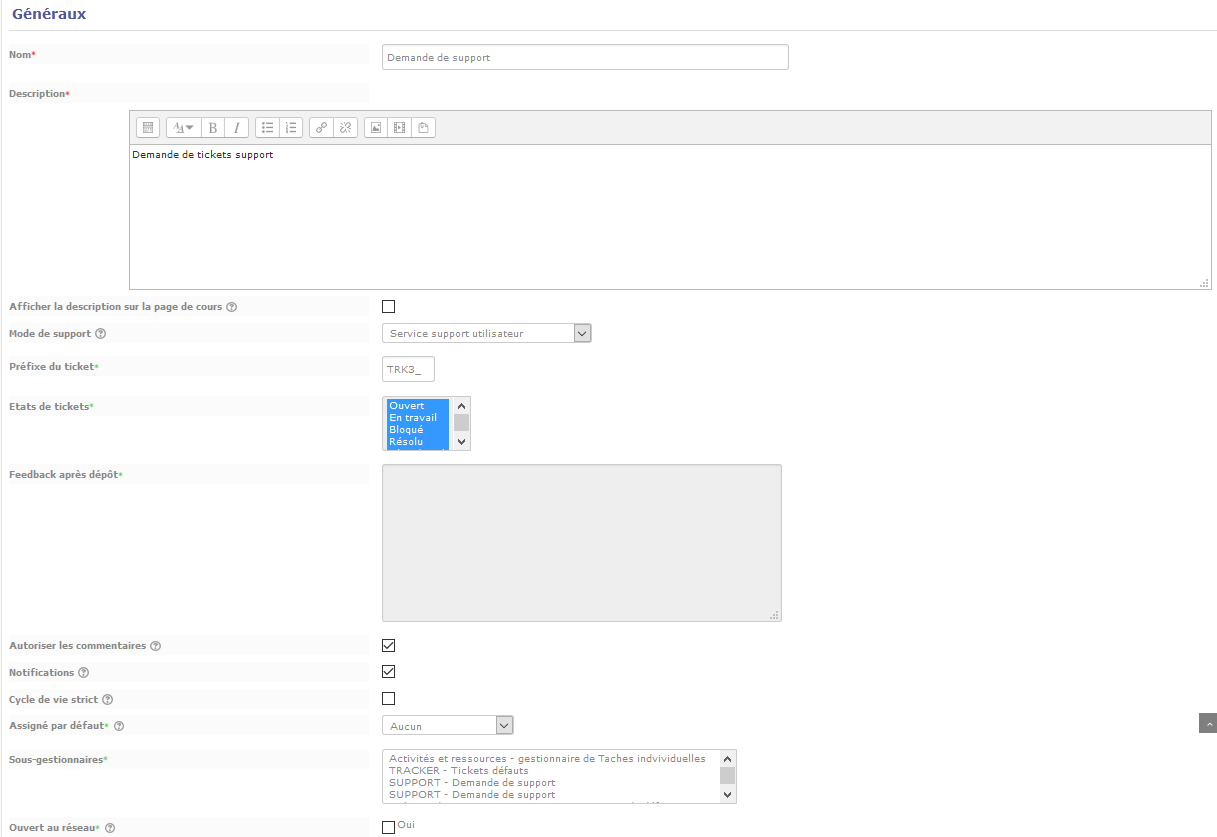This screenshot has width=1217, height=837.
Task: Insert media file via editor toolbar
Action: [399, 128]
